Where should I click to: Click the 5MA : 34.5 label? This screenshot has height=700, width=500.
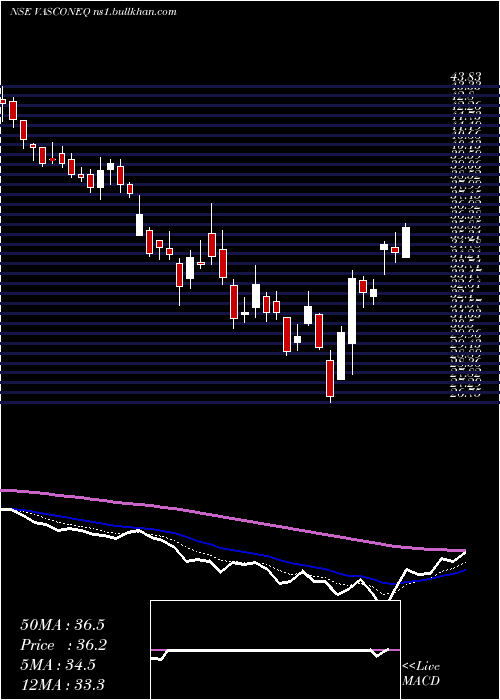(58, 665)
